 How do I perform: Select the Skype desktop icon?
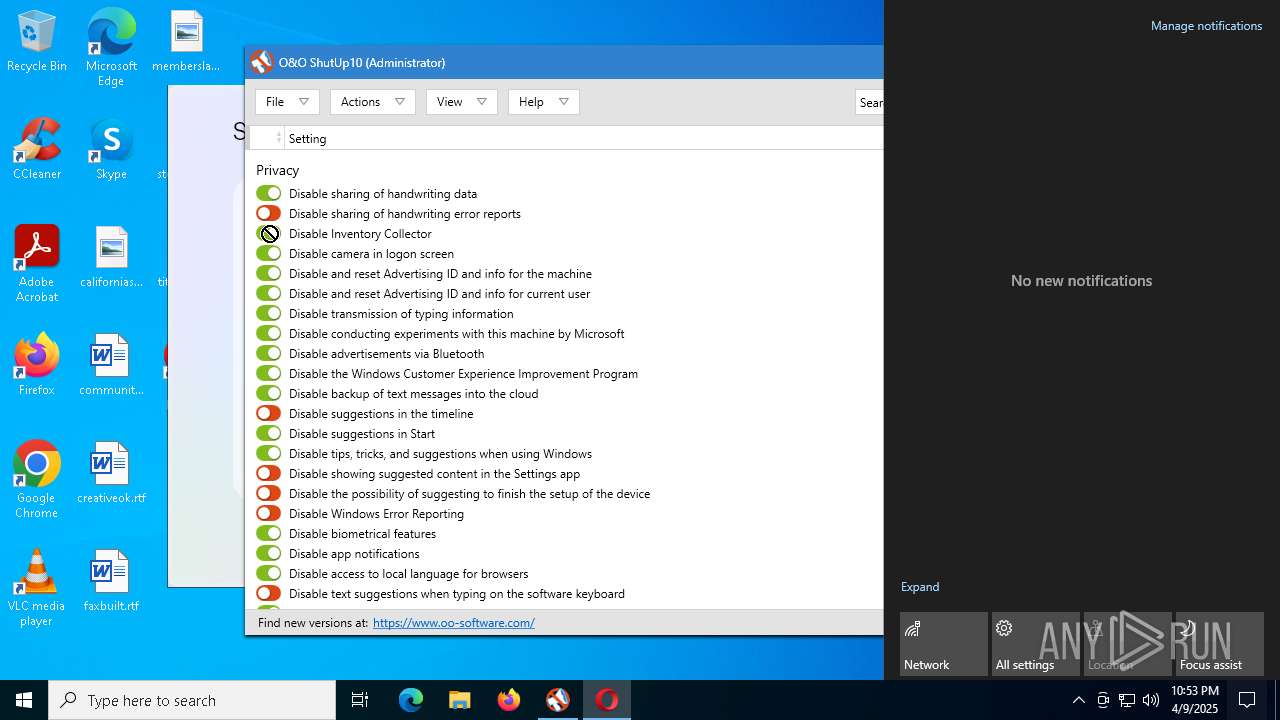[111, 149]
